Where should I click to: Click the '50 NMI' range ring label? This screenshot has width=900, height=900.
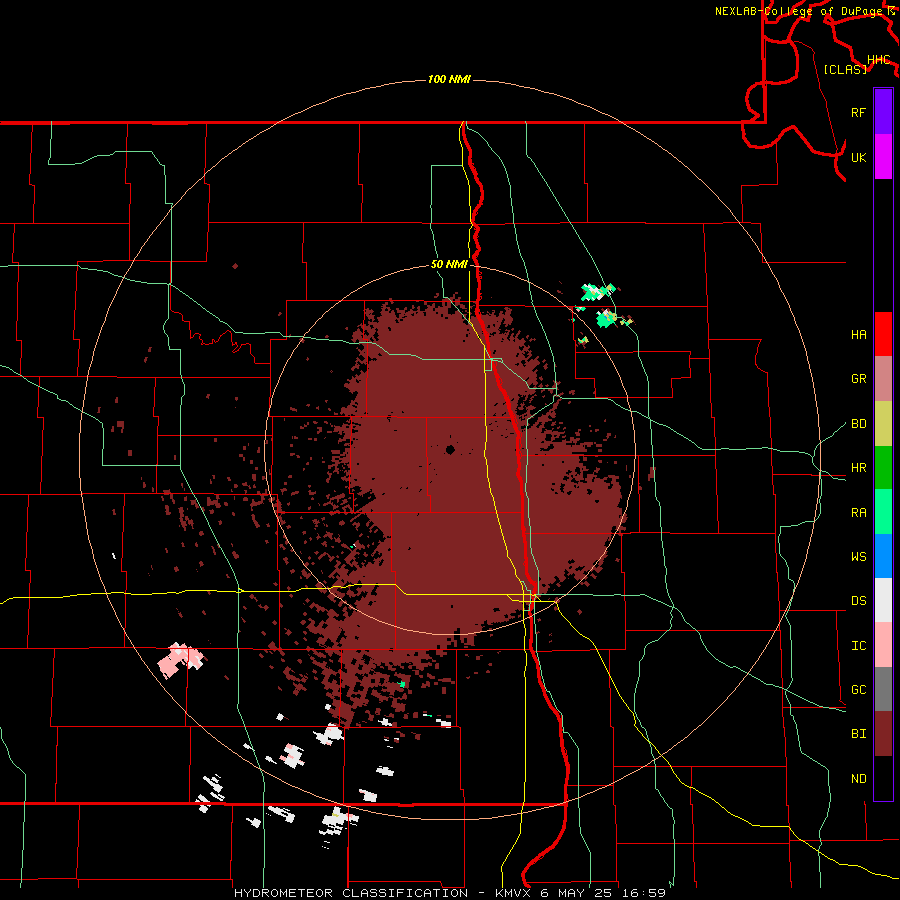[x=449, y=265]
